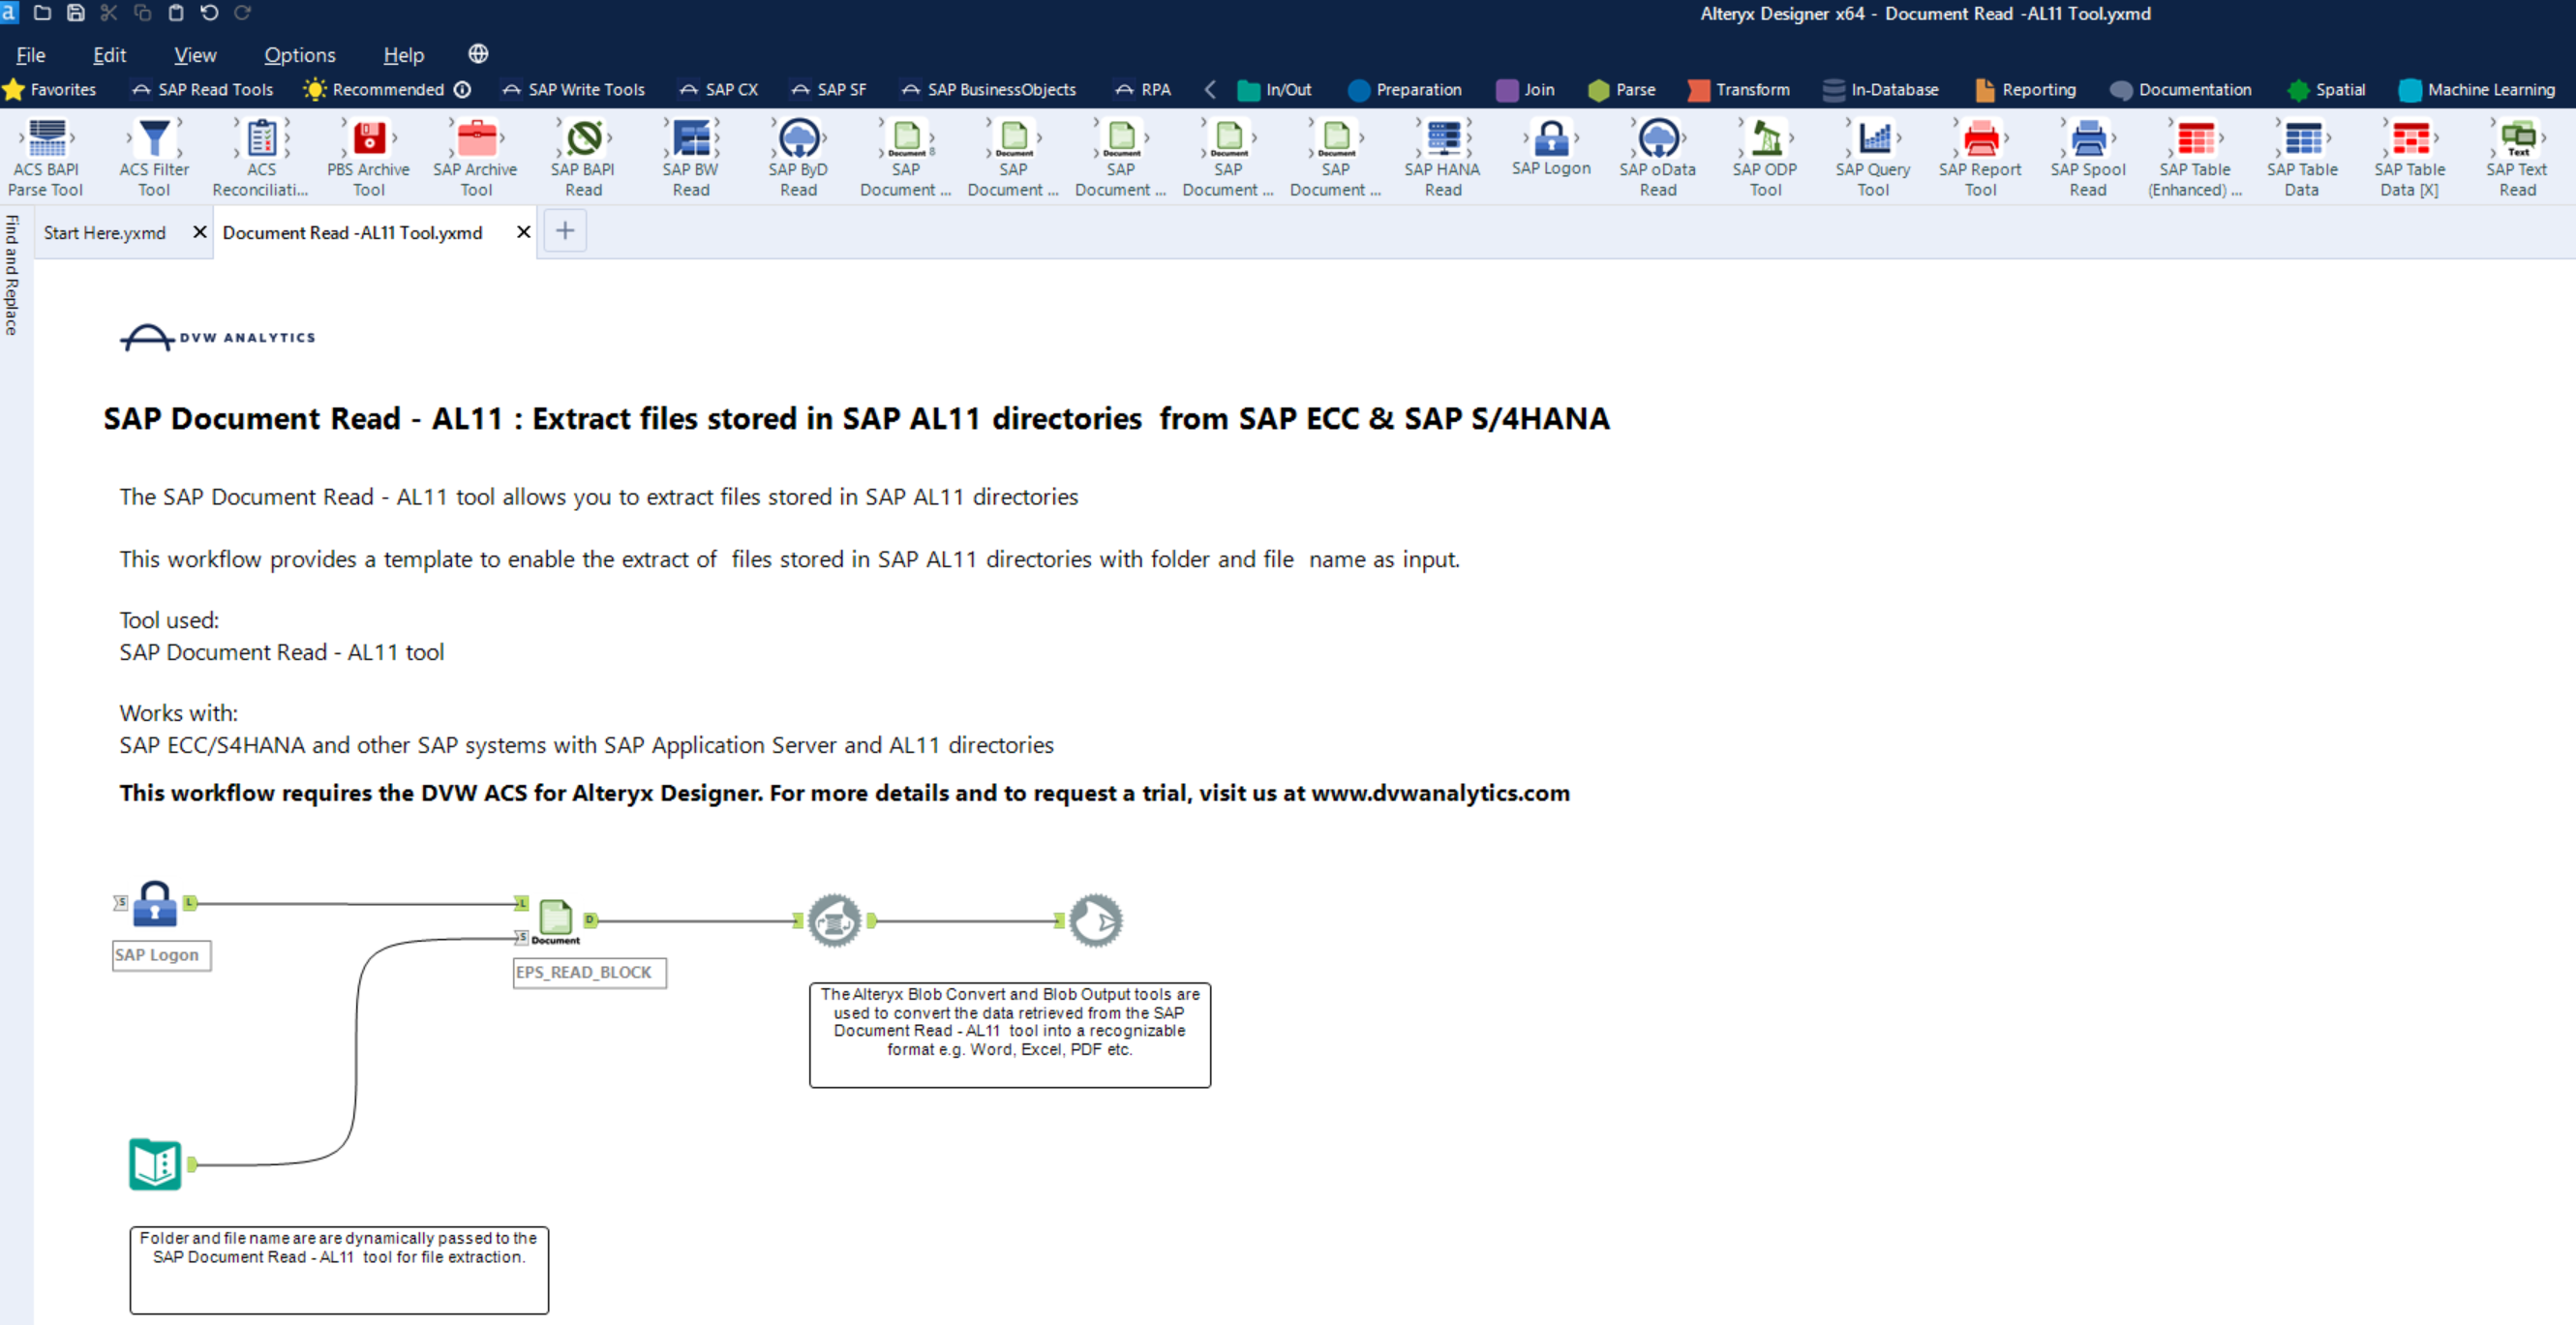Open the Options menu
2576x1325 pixels.
pos(299,55)
